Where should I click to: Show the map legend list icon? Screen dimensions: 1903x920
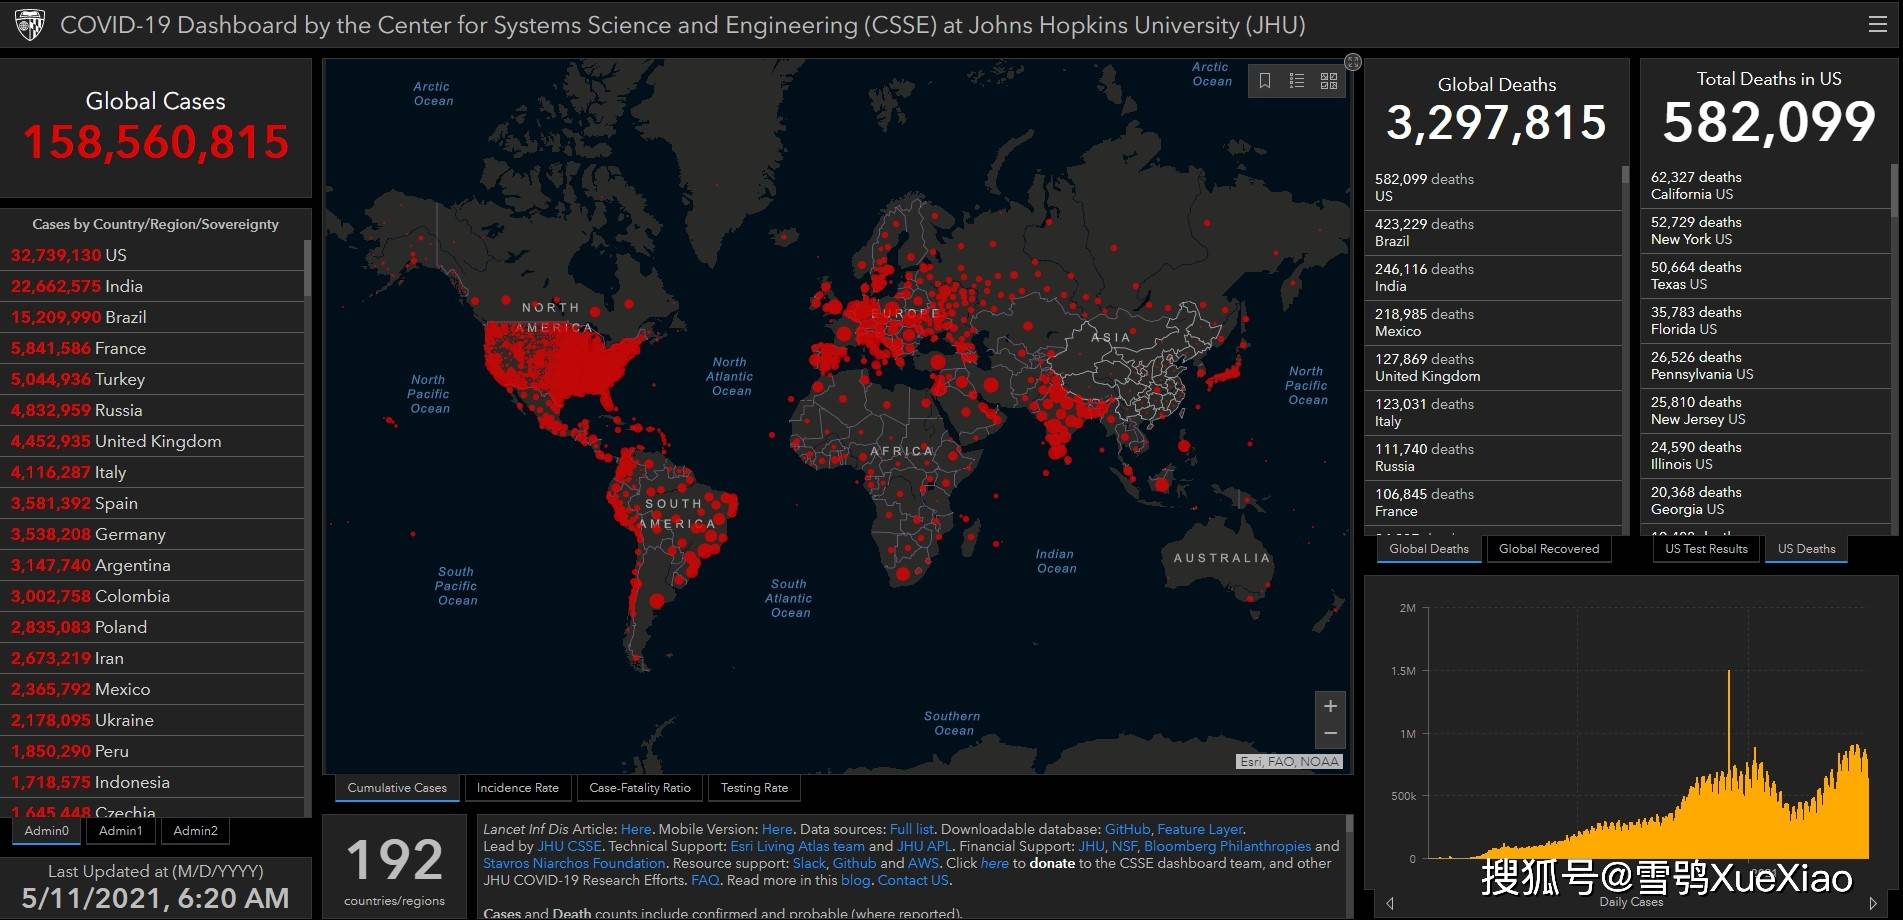(x=1297, y=81)
